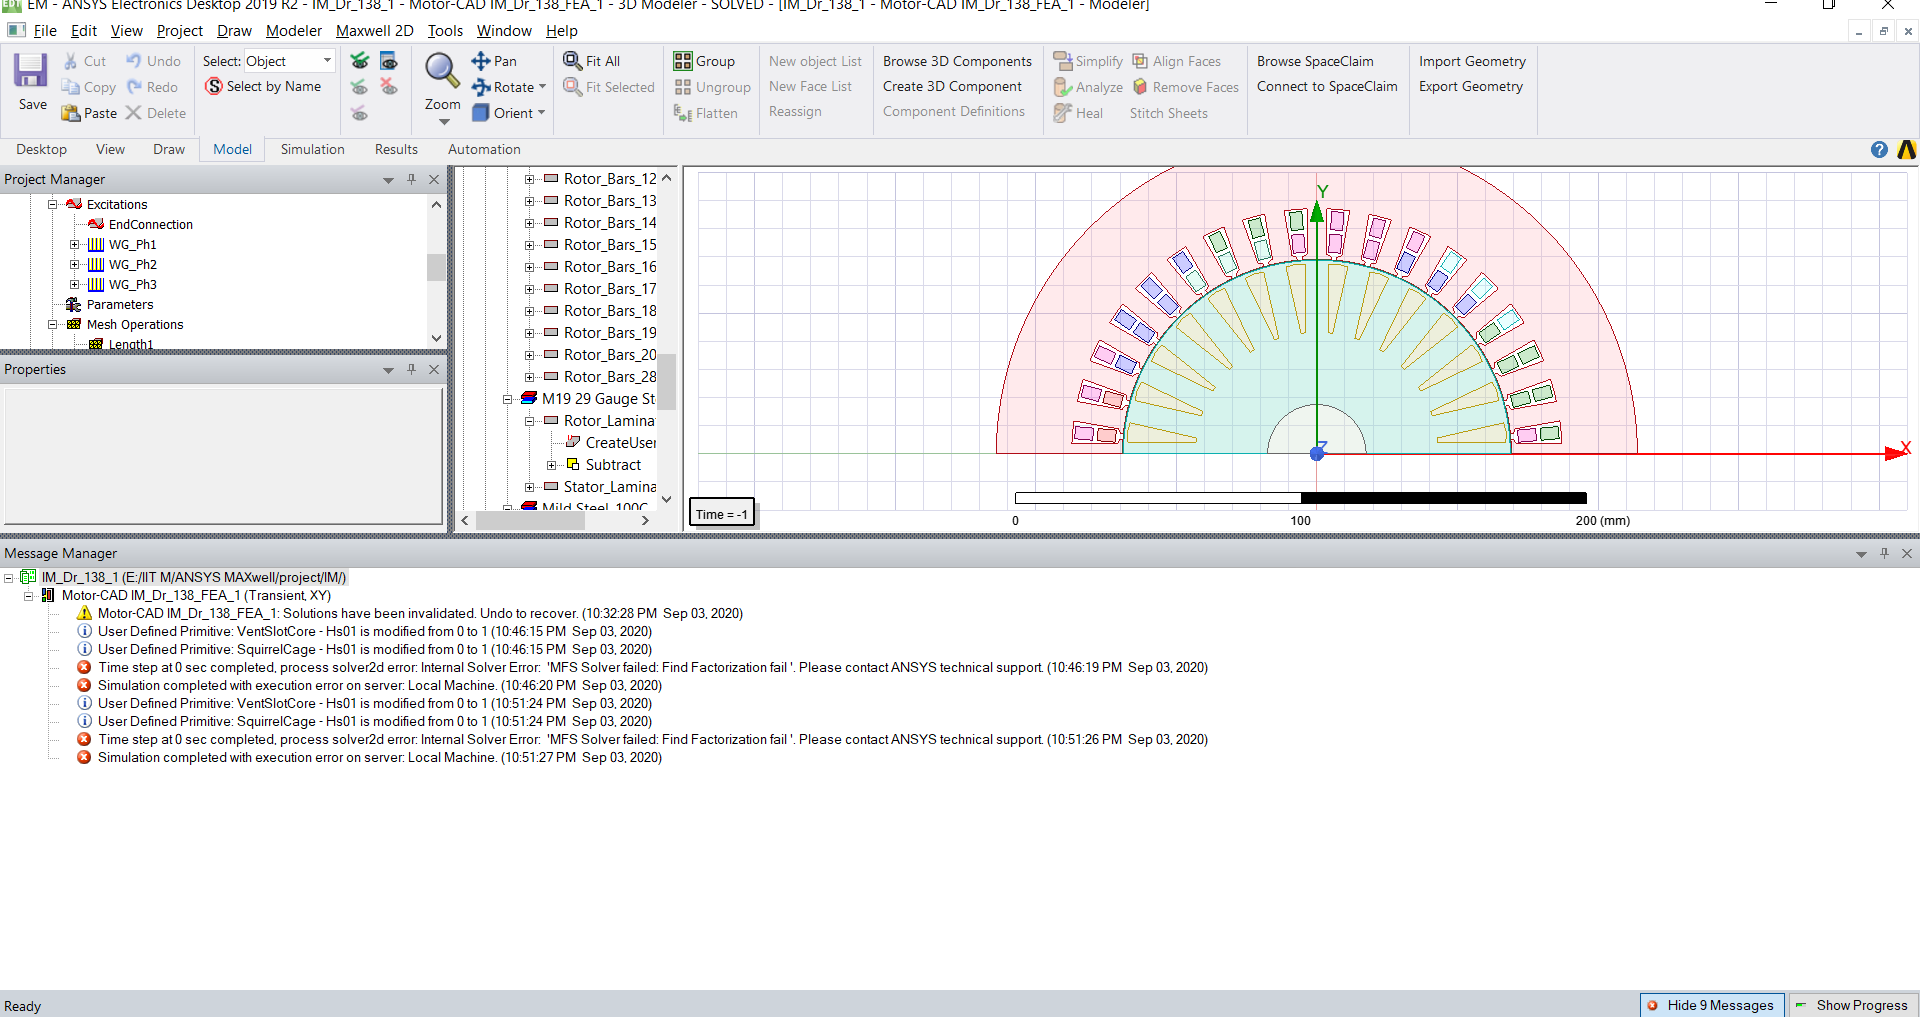Switch to the Draw ribbon tab
1920x1017 pixels.
[x=169, y=149]
